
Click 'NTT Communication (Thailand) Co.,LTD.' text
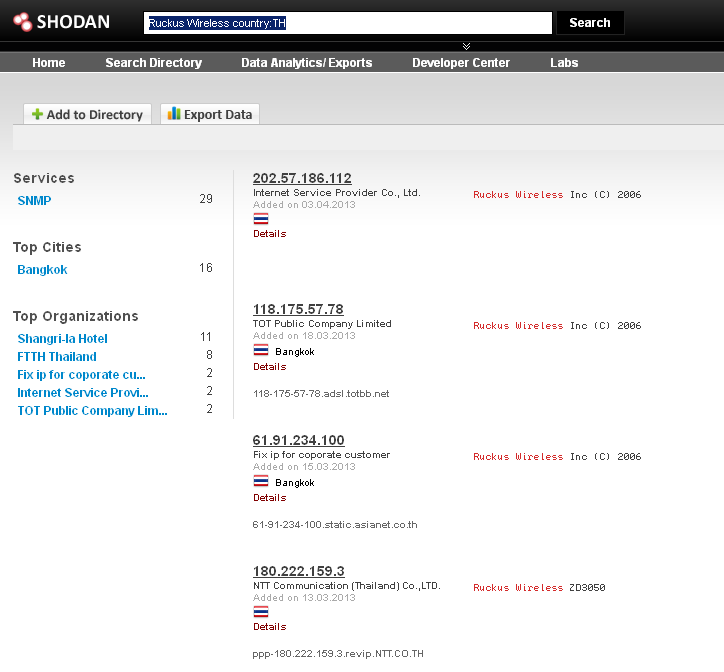coord(347,586)
